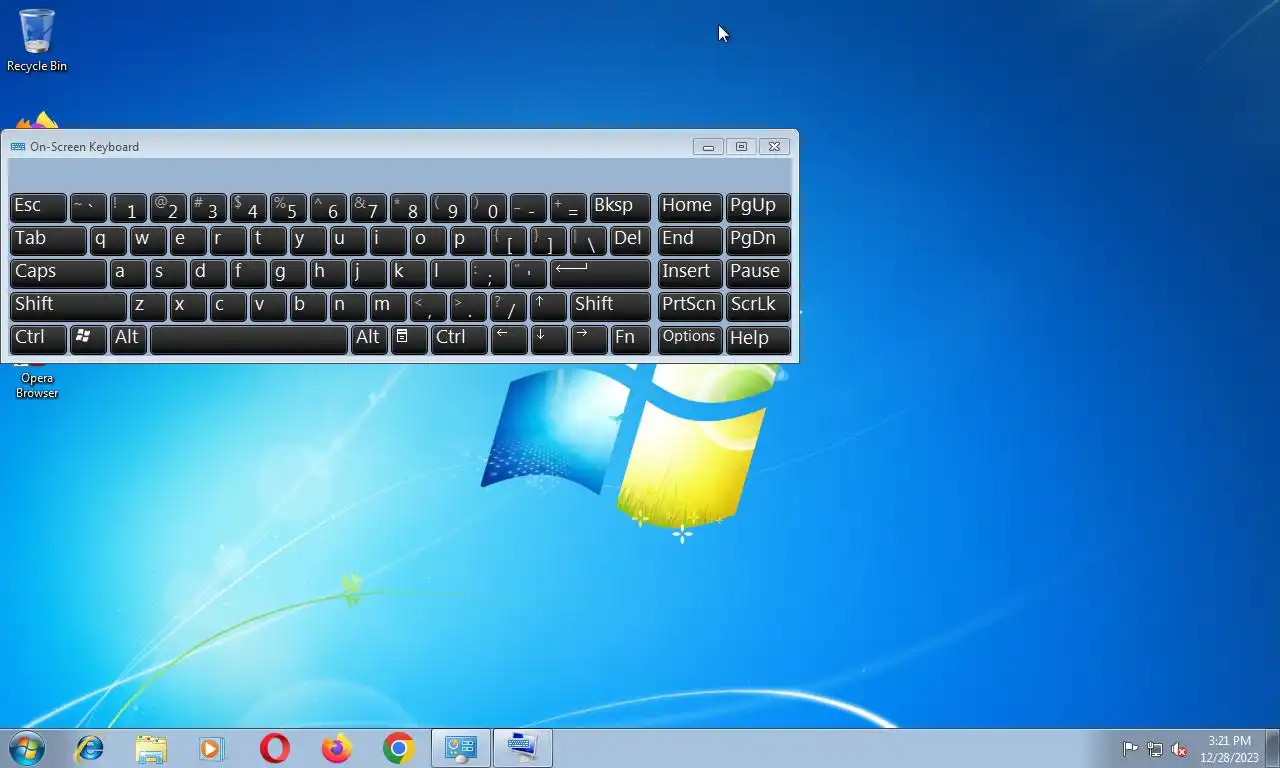Image resolution: width=1280 pixels, height=768 pixels.
Task: Click the question mark/slash key
Action: (x=508, y=306)
